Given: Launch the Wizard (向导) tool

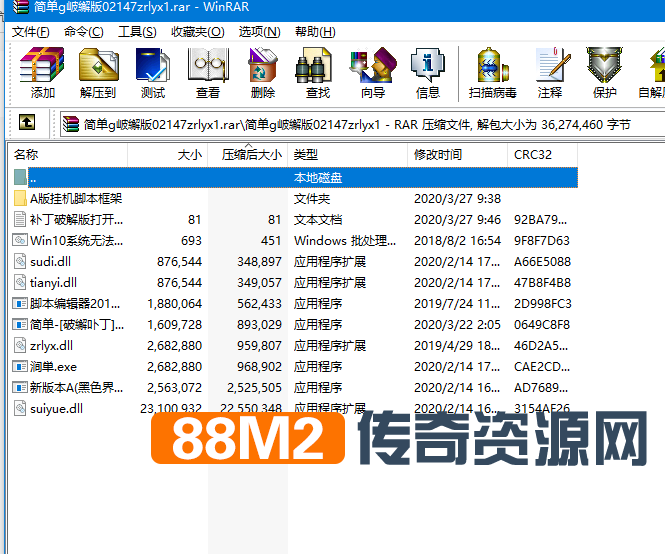Looking at the screenshot, I should pos(373,65).
